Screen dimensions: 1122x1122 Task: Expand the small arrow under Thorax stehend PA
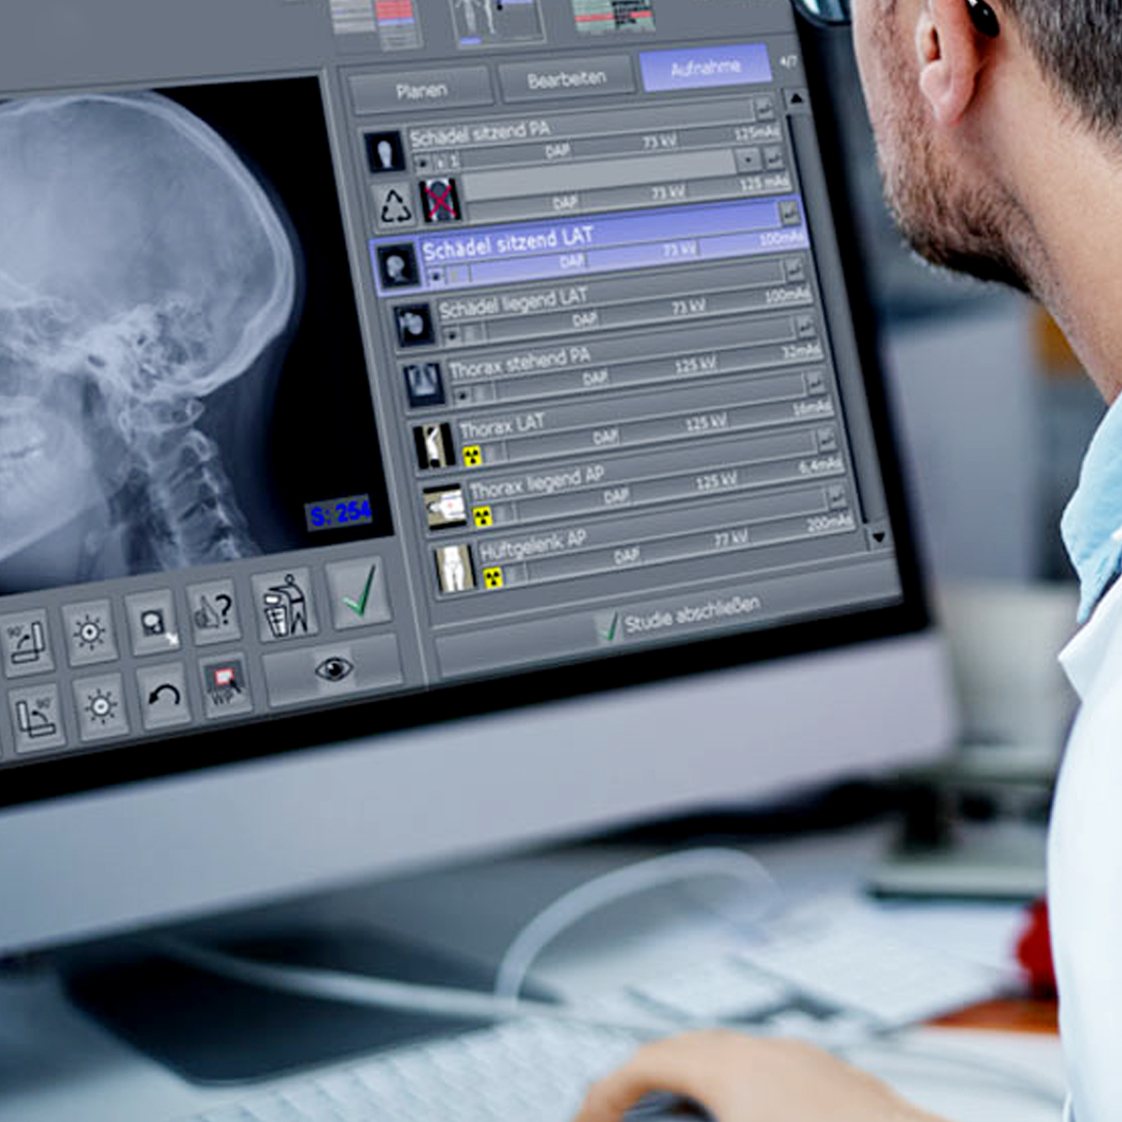pos(460,394)
